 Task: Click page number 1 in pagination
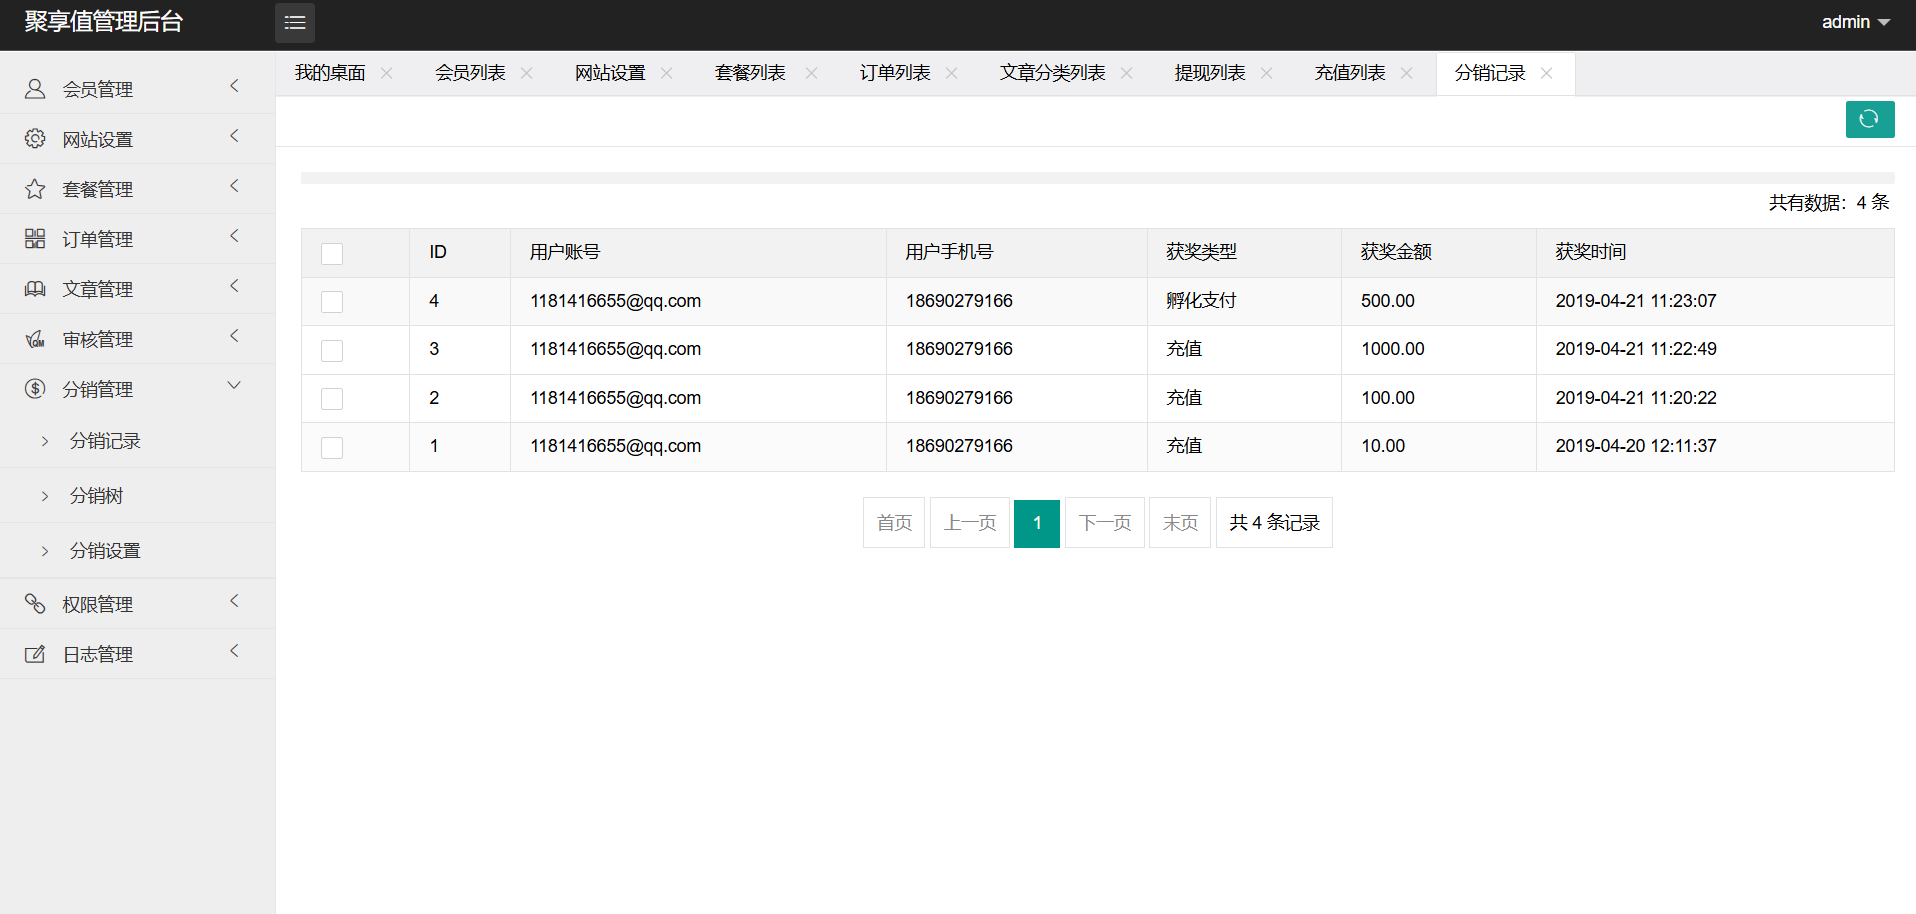[x=1037, y=523]
